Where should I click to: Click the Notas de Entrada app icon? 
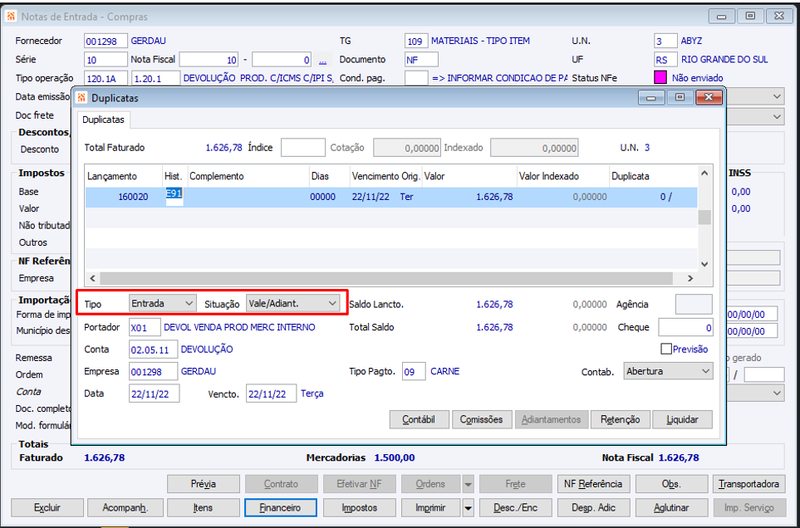point(11,16)
